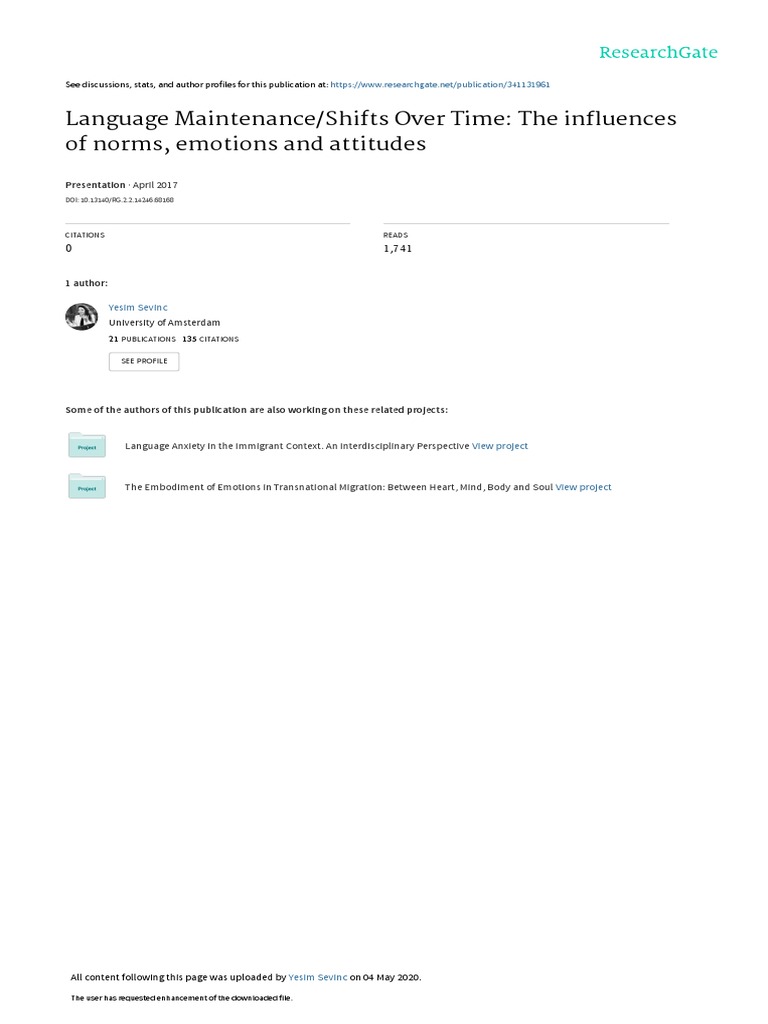Click the citations count 0

click(x=69, y=248)
